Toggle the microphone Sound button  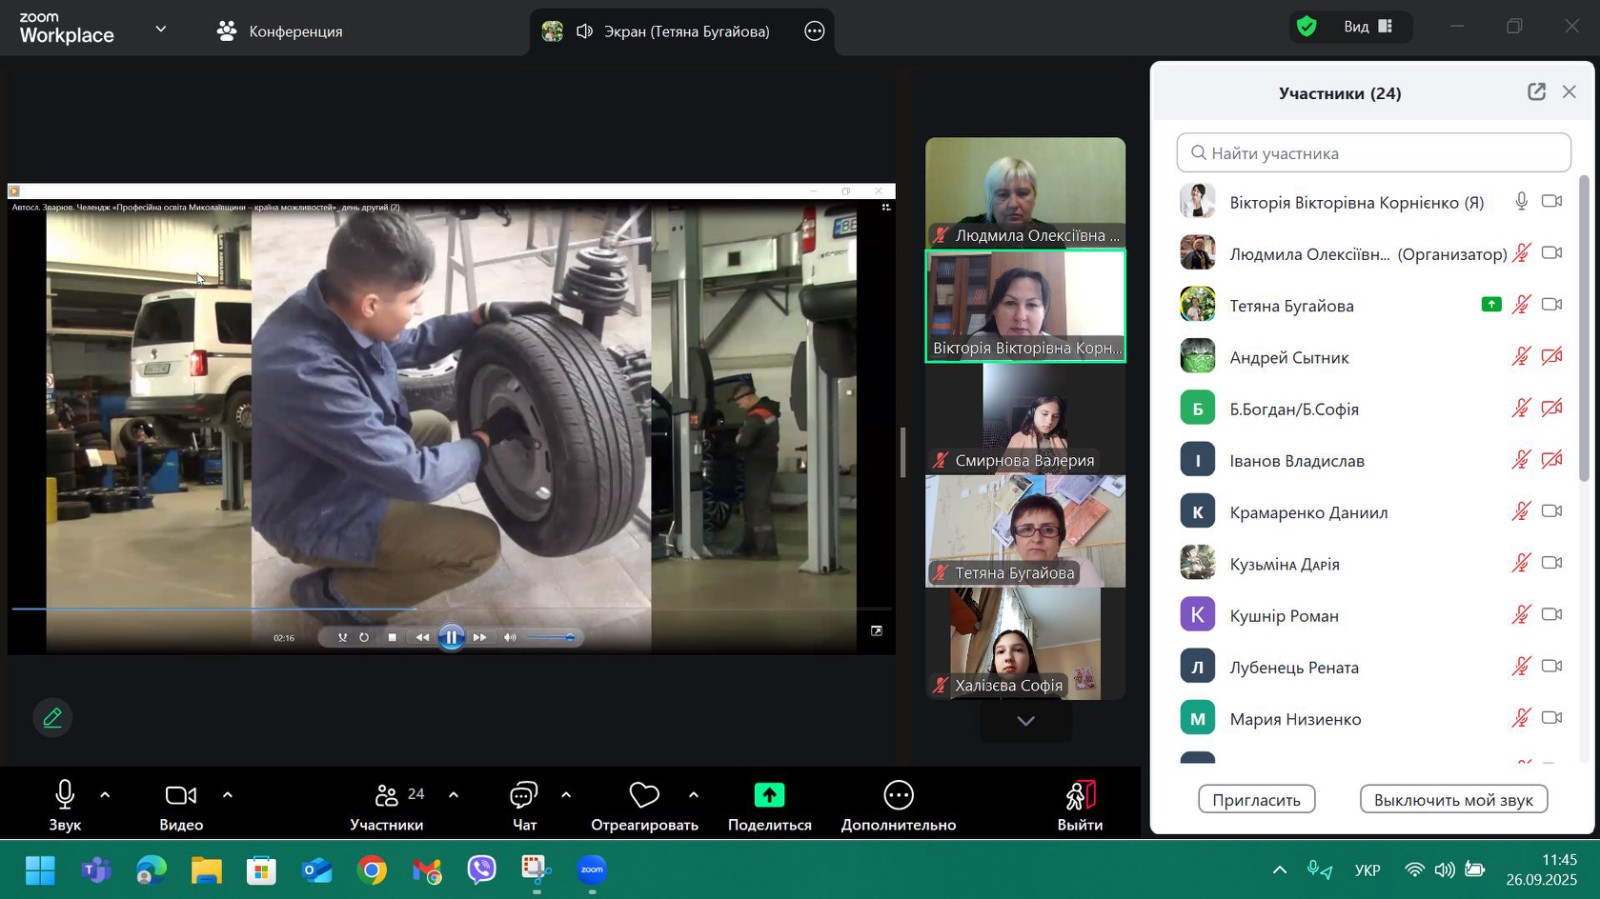point(65,796)
